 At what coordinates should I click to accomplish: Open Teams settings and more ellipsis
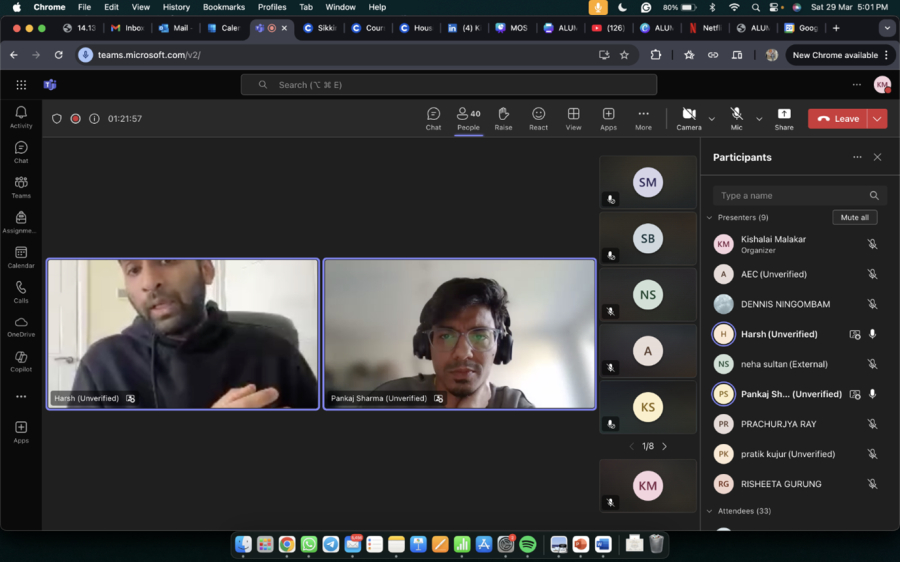(x=856, y=85)
